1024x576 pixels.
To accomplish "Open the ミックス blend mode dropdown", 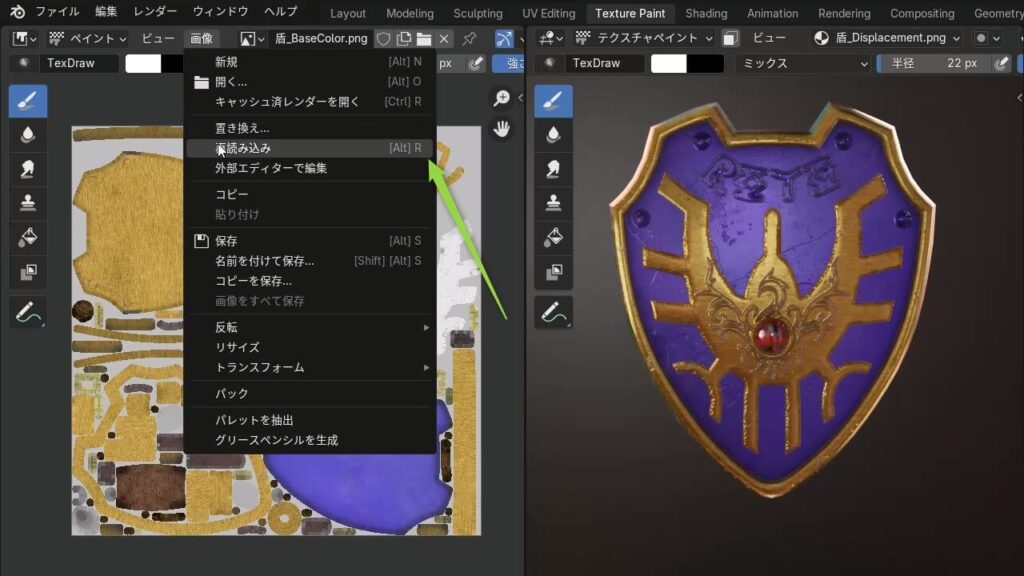I will point(804,63).
